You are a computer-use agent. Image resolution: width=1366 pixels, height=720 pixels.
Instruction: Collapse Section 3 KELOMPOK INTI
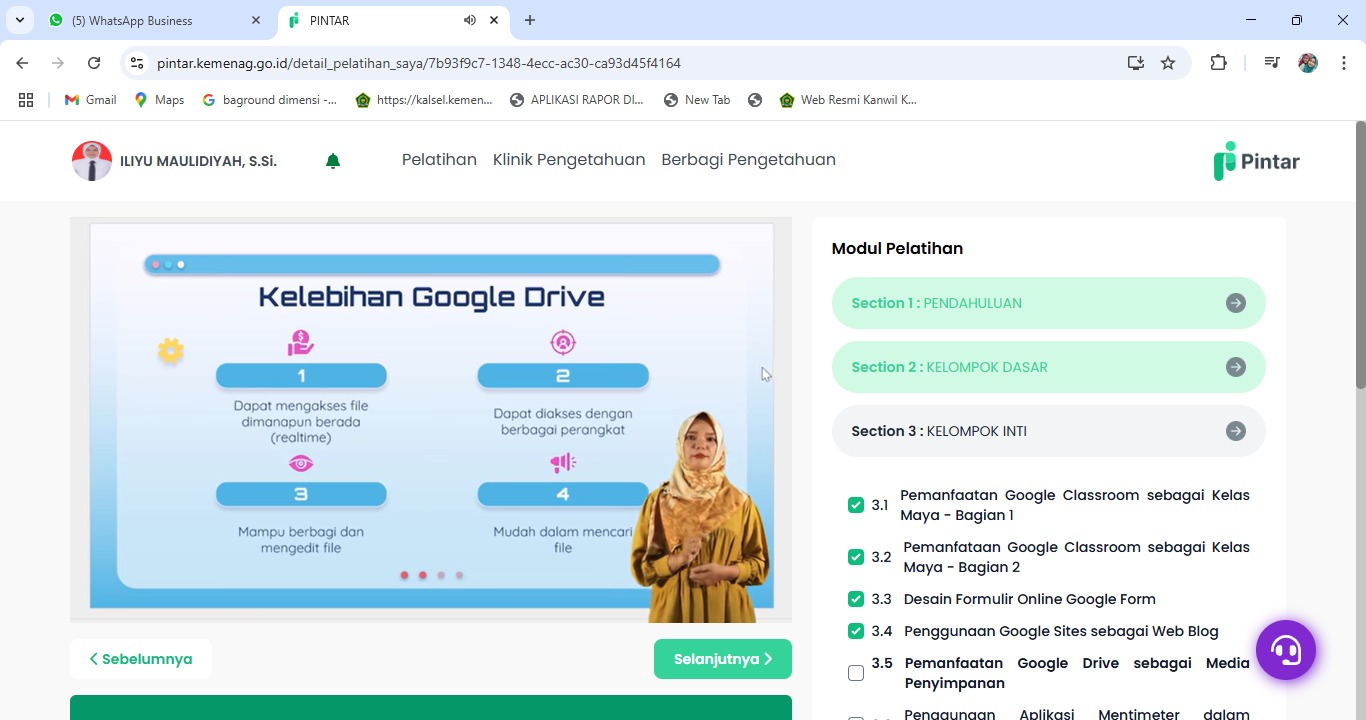tap(1048, 431)
